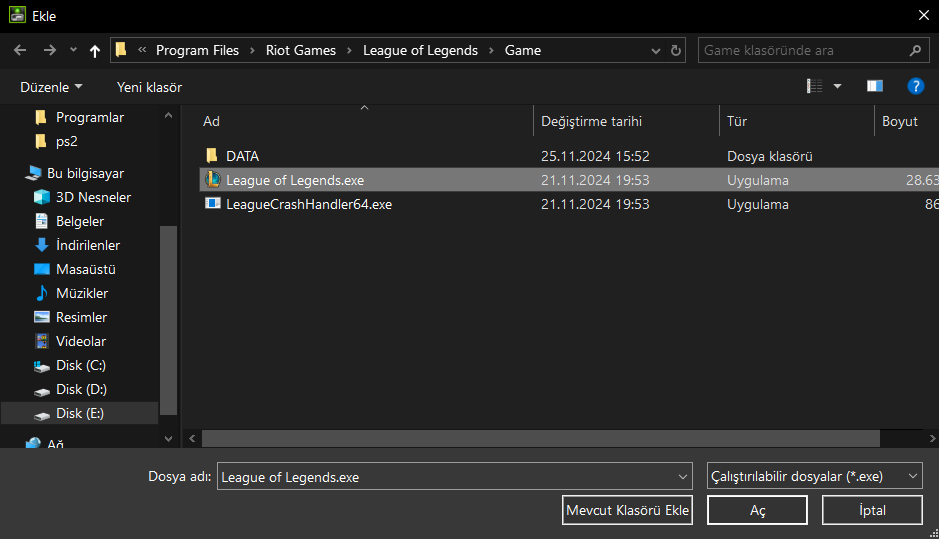Navigate to Program Files breadcrumb

[x=197, y=50]
